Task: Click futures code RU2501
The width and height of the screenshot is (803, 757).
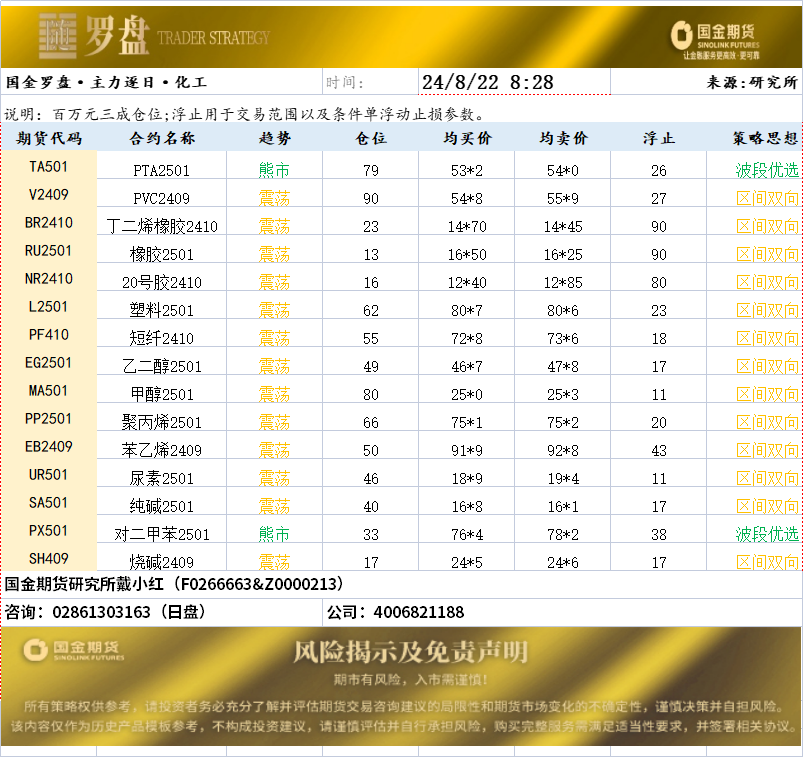Action: coord(49,250)
